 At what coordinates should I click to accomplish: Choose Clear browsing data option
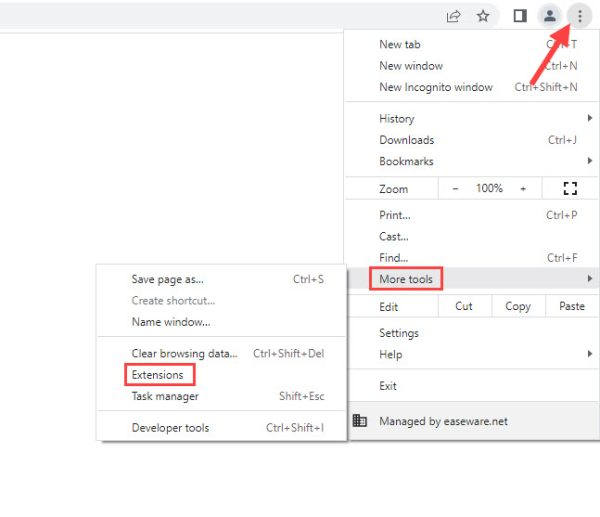[185, 353]
